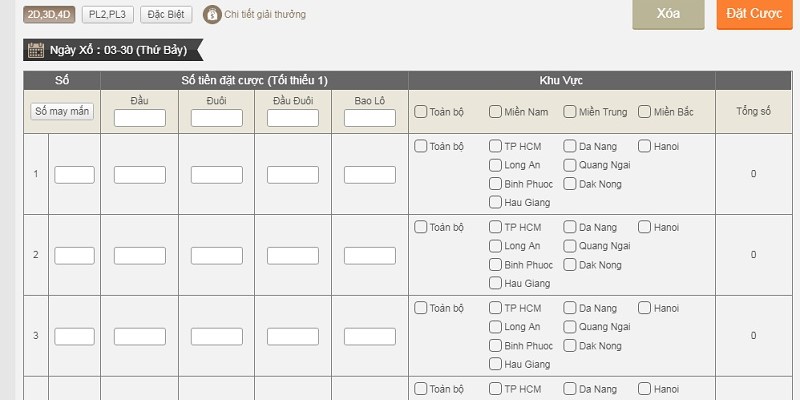Focus the header Bao Lô input field
This screenshot has height=400, width=800.
tap(370, 118)
